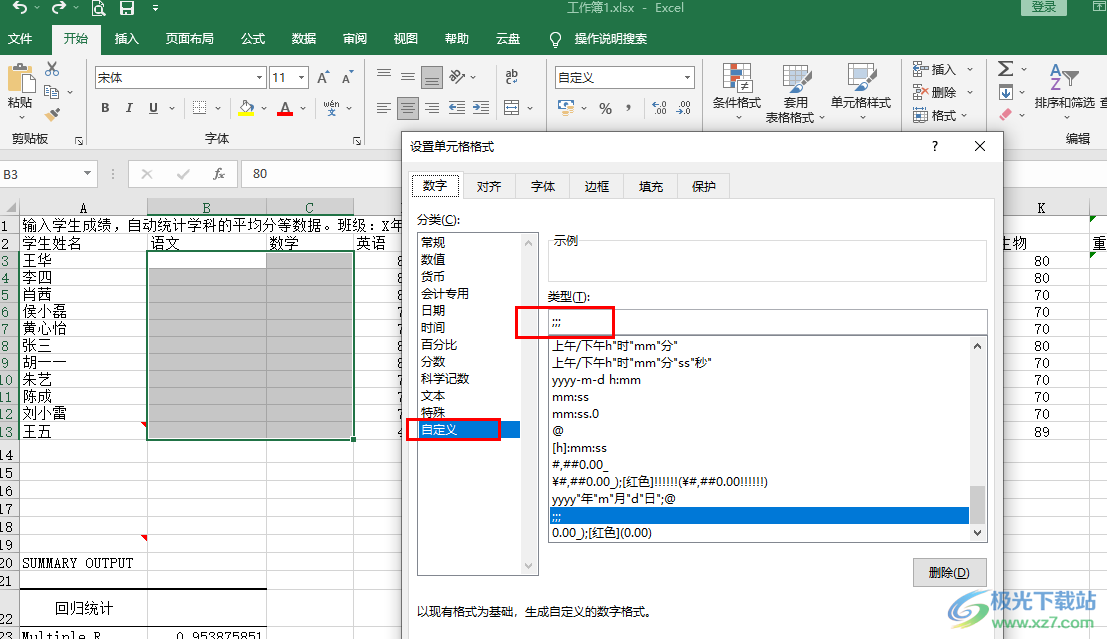Toggle bold formatting
The image size is (1107, 639).
[x=105, y=108]
